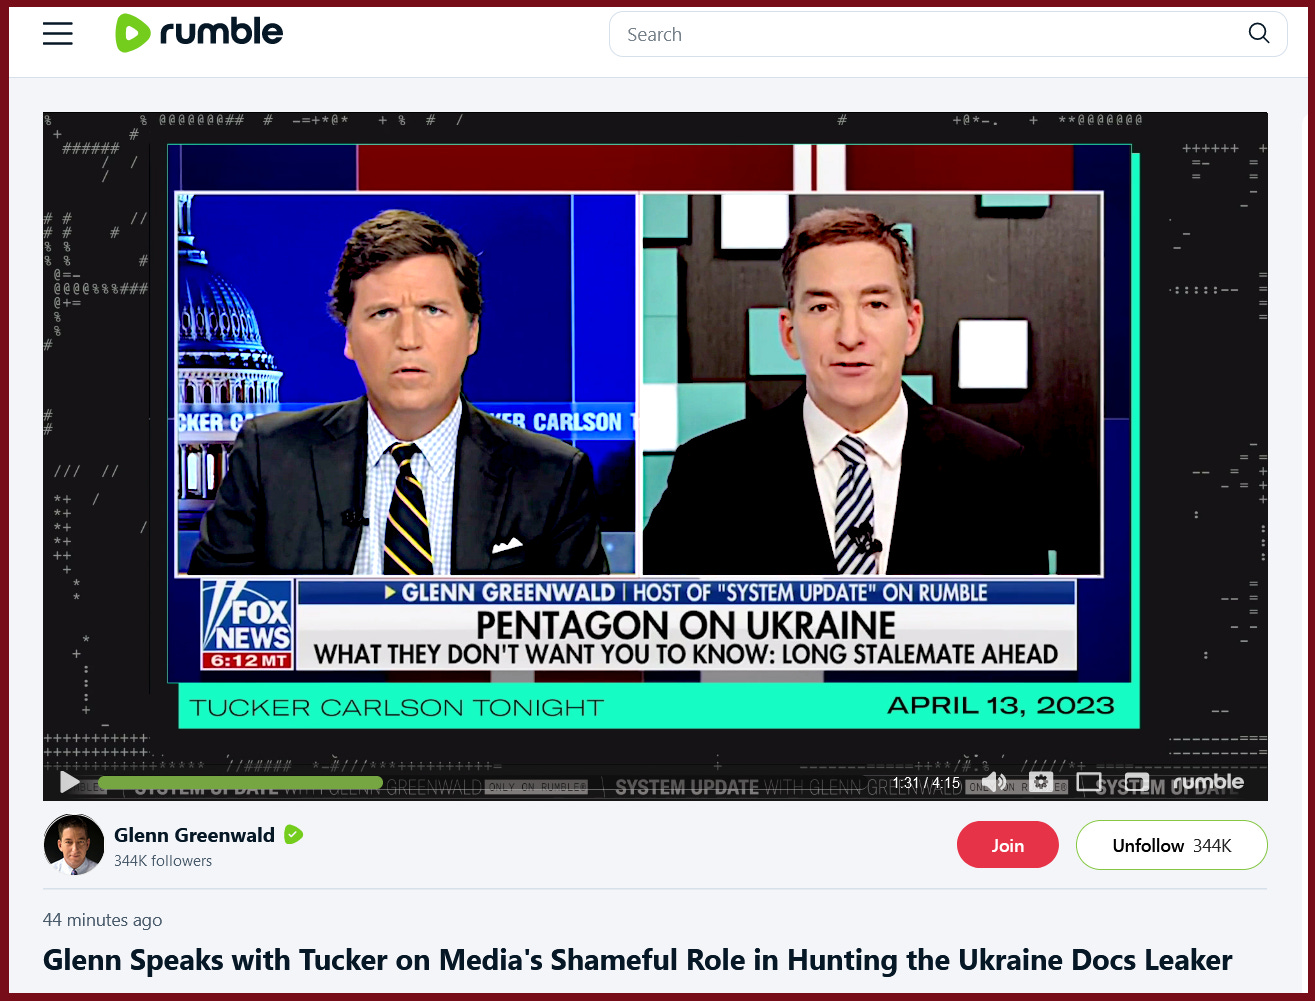The height and width of the screenshot is (1001, 1315).
Task: Go to Rumble home via logo
Action: [x=200, y=33]
